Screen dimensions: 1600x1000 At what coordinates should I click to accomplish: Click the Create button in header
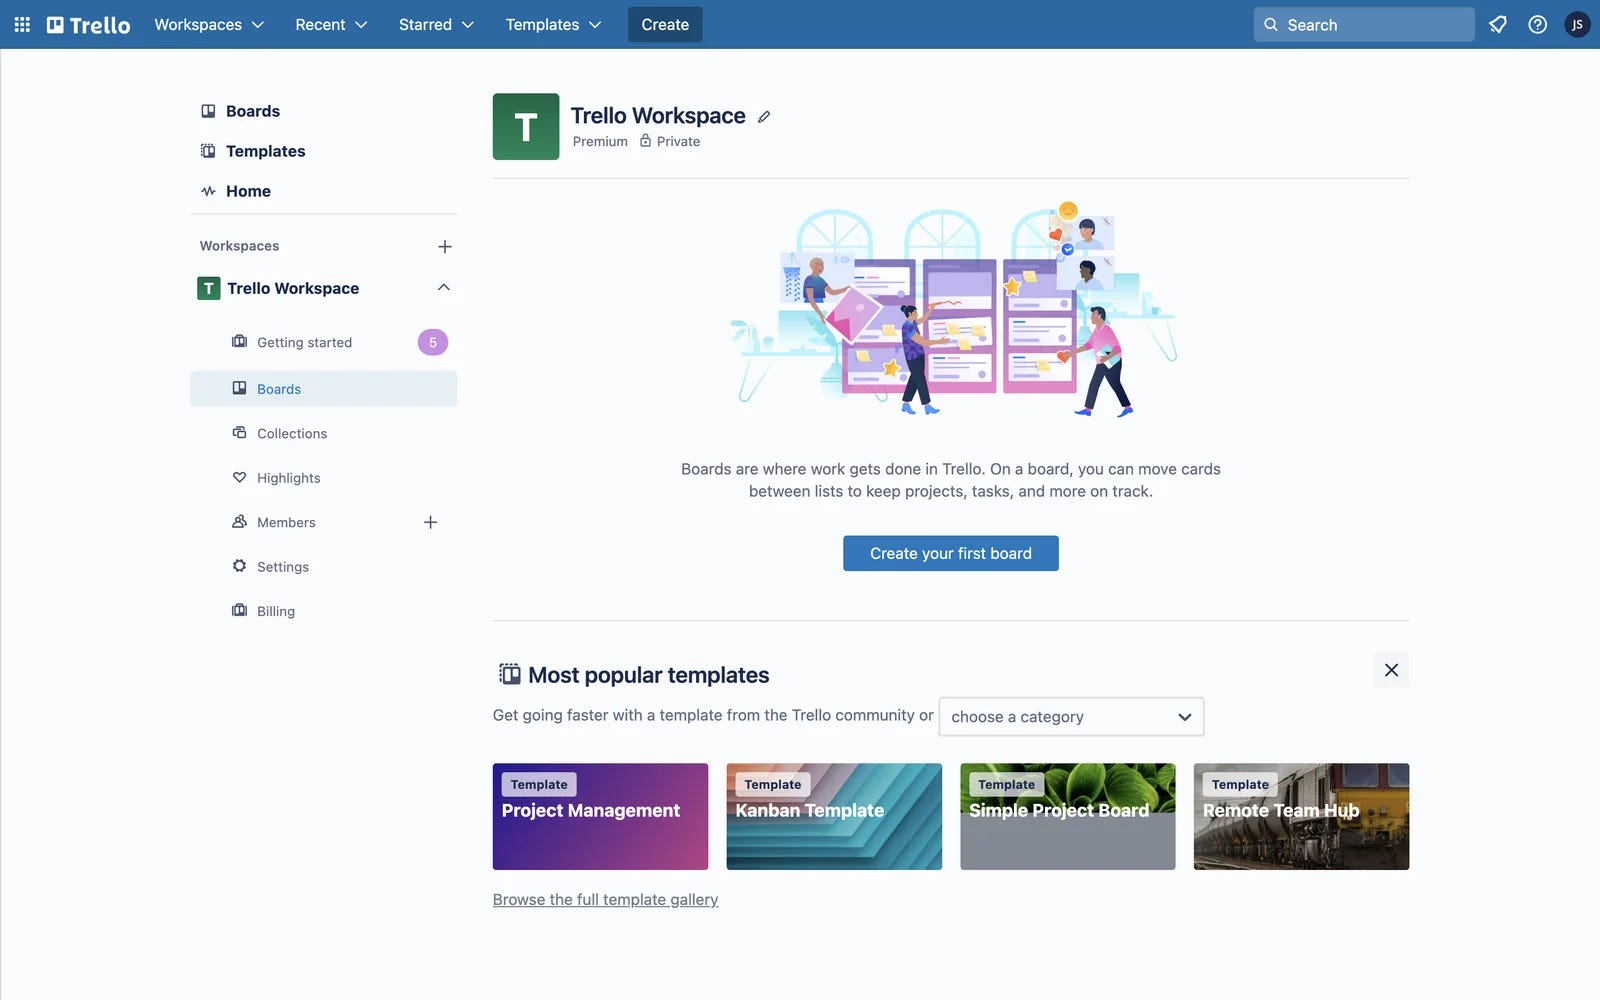coord(665,24)
